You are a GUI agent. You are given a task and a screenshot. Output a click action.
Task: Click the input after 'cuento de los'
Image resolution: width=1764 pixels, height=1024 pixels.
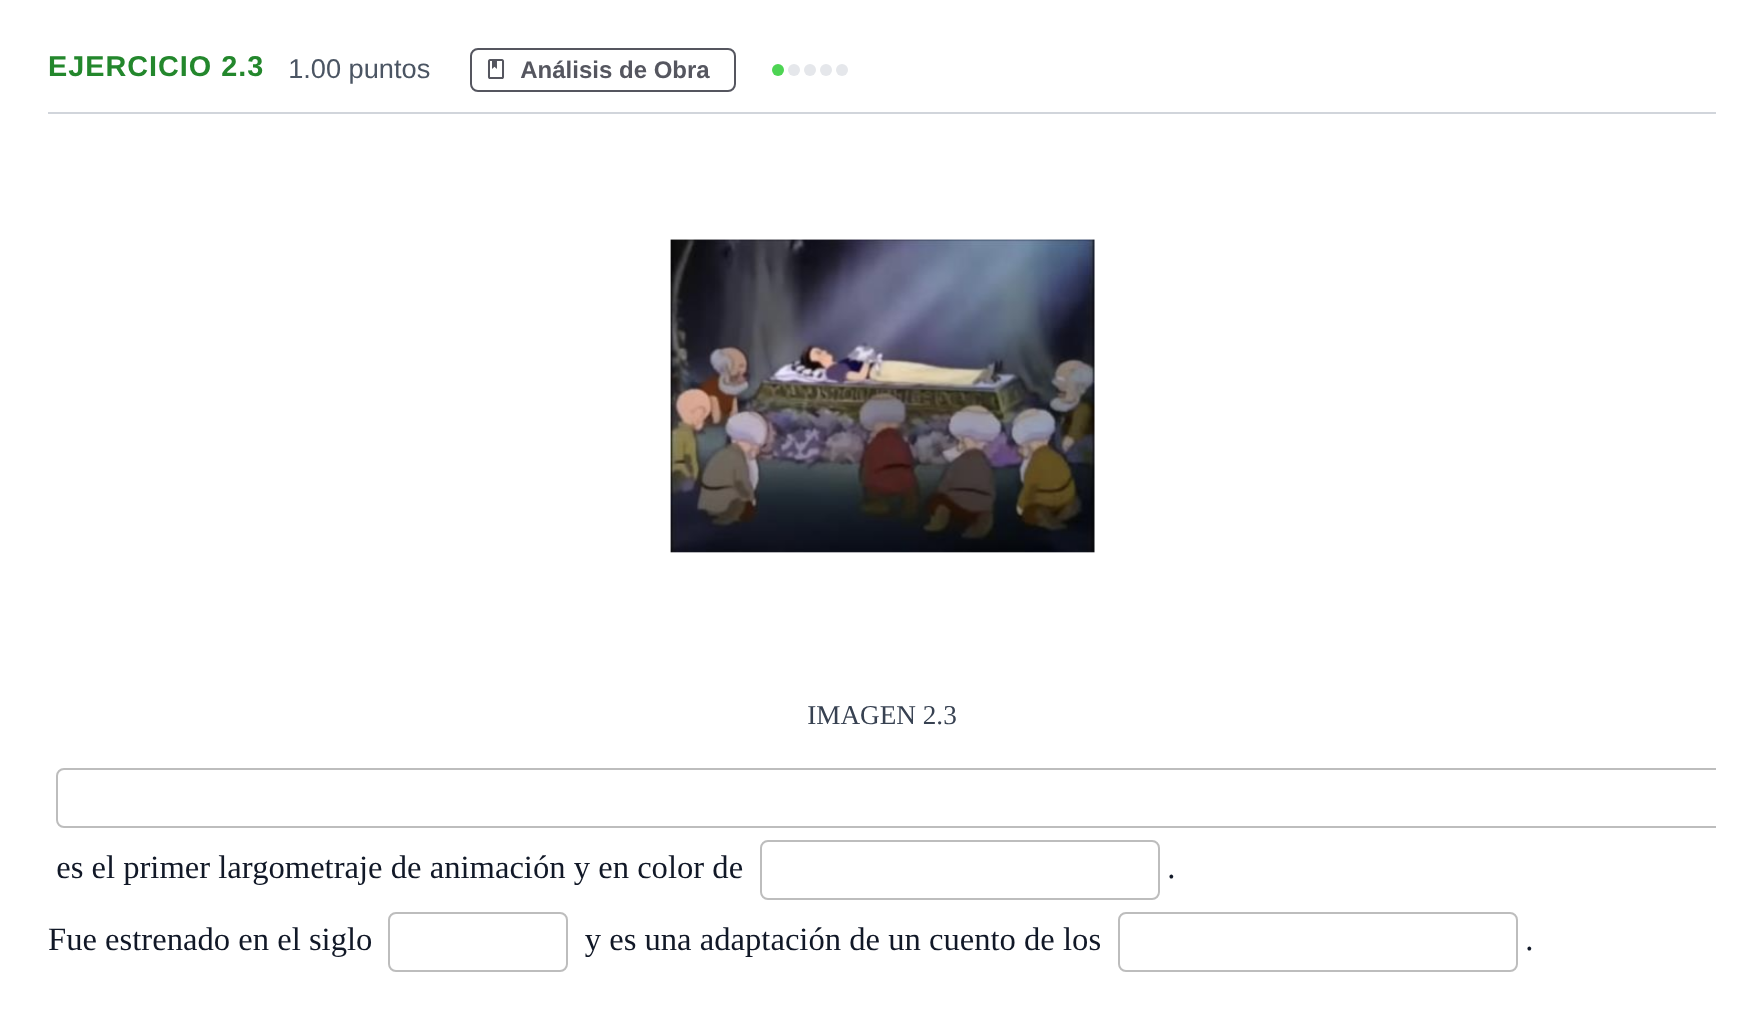click(1318, 942)
